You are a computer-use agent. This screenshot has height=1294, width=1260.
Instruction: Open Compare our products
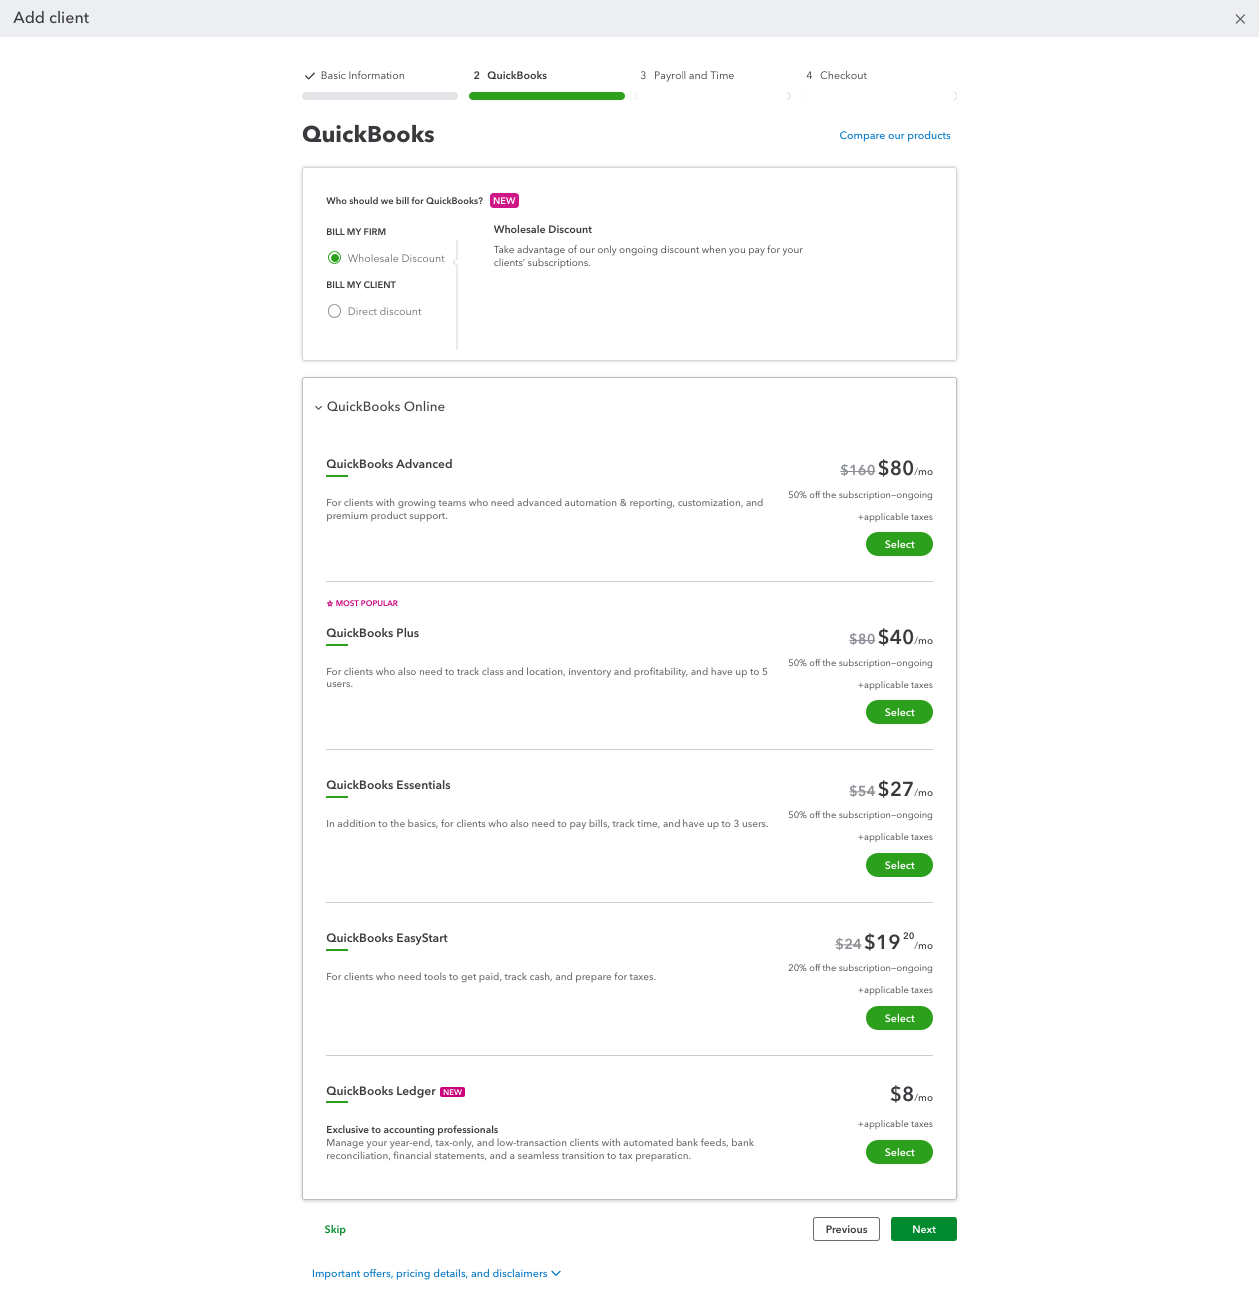click(x=894, y=135)
